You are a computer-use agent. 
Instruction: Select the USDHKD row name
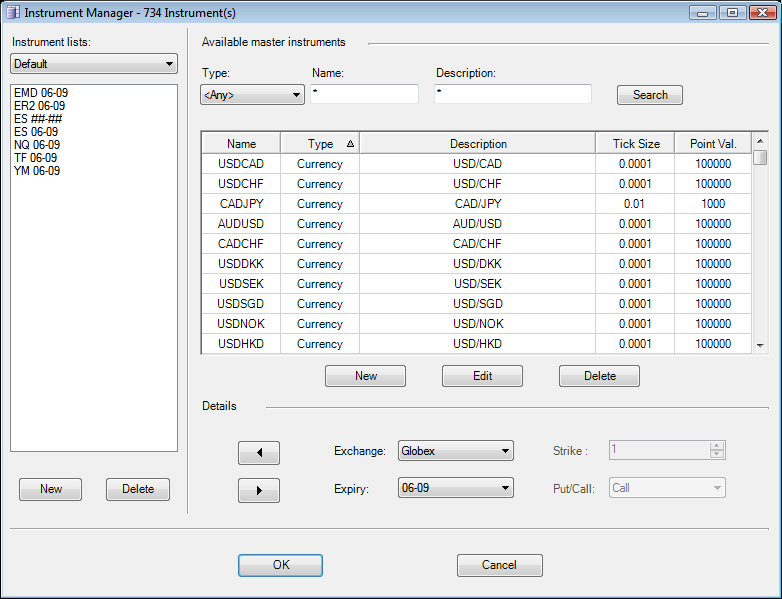(x=241, y=344)
